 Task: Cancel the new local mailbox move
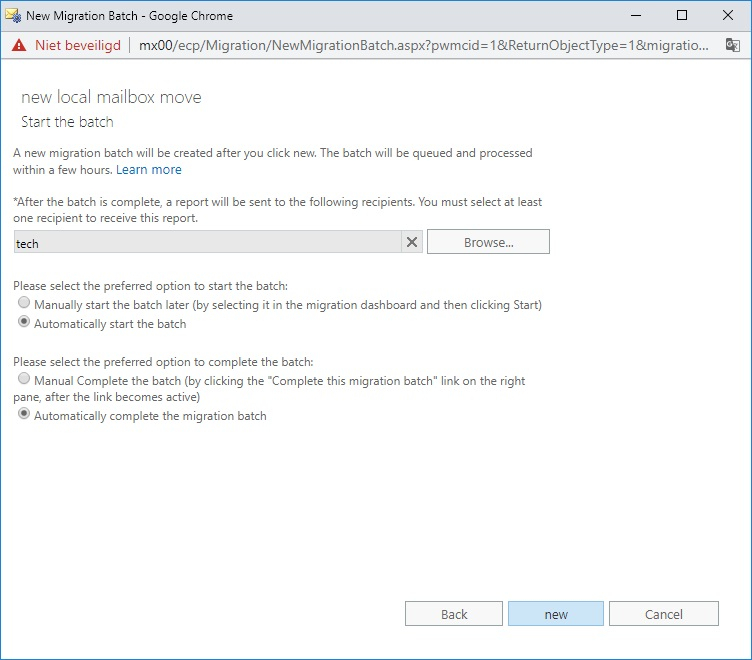pyautogui.click(x=664, y=614)
